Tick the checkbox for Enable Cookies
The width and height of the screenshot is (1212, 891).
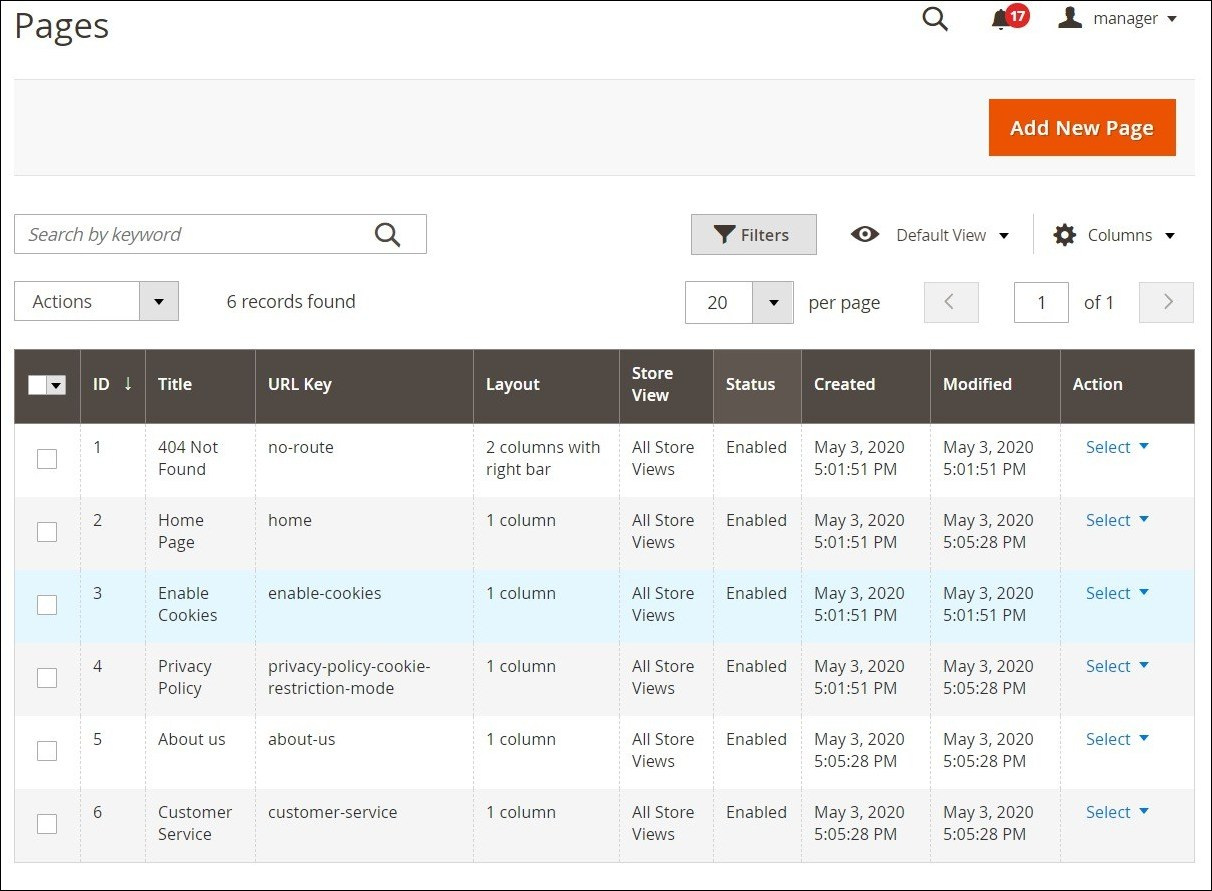coord(47,605)
